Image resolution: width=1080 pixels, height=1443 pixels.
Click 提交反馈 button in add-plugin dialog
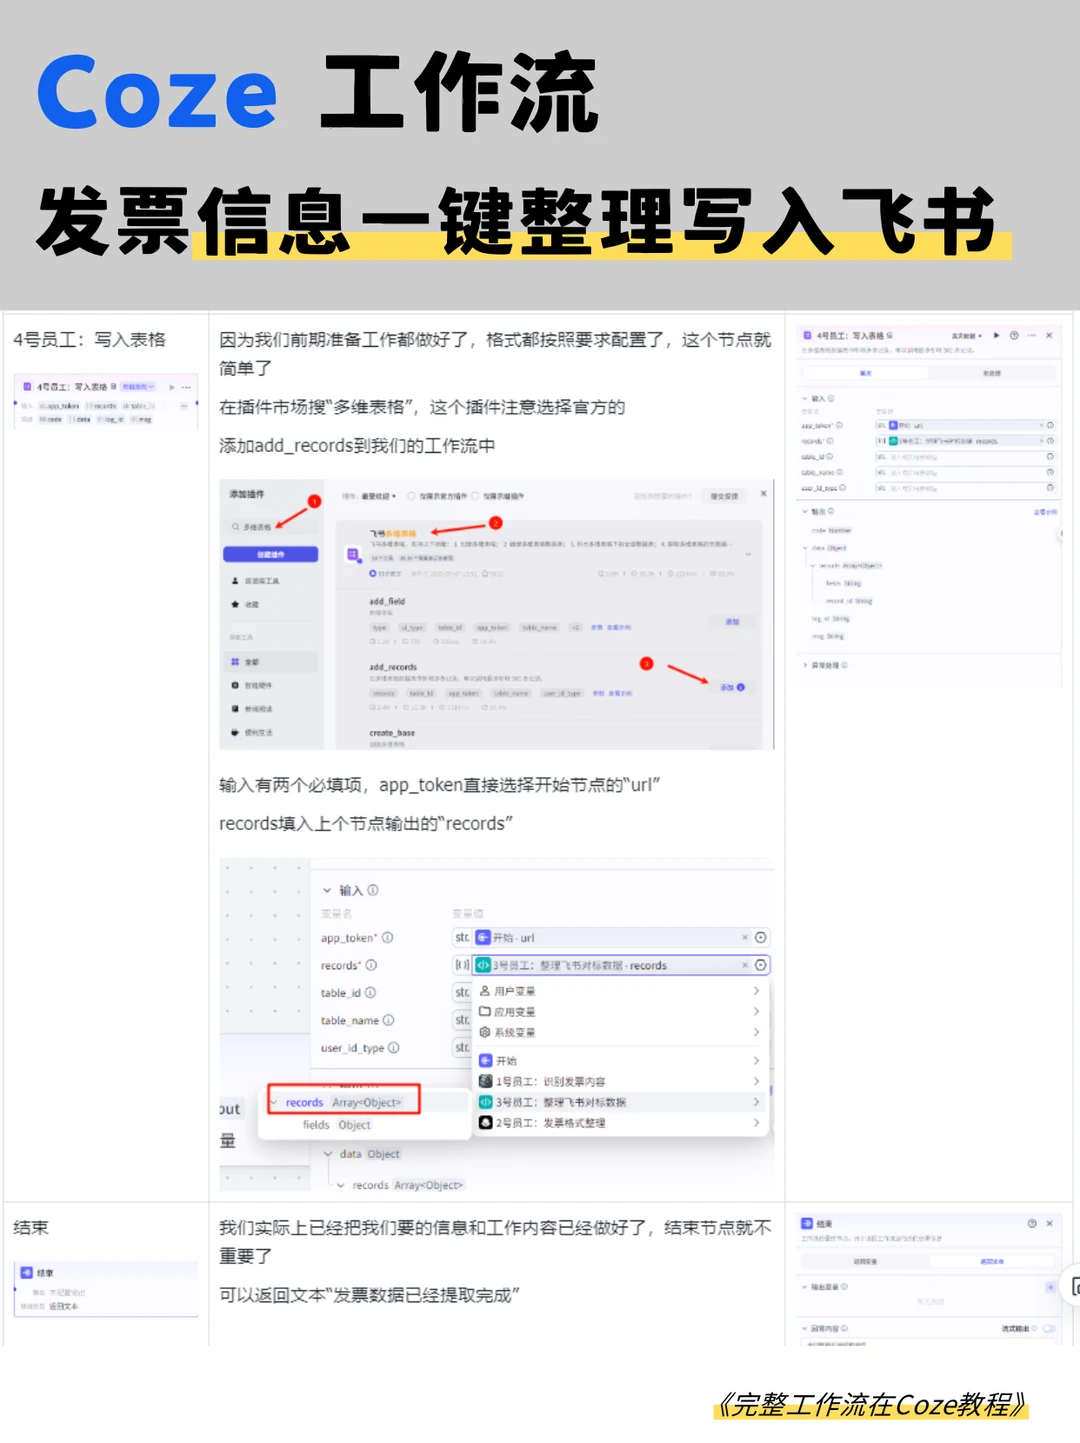(724, 496)
